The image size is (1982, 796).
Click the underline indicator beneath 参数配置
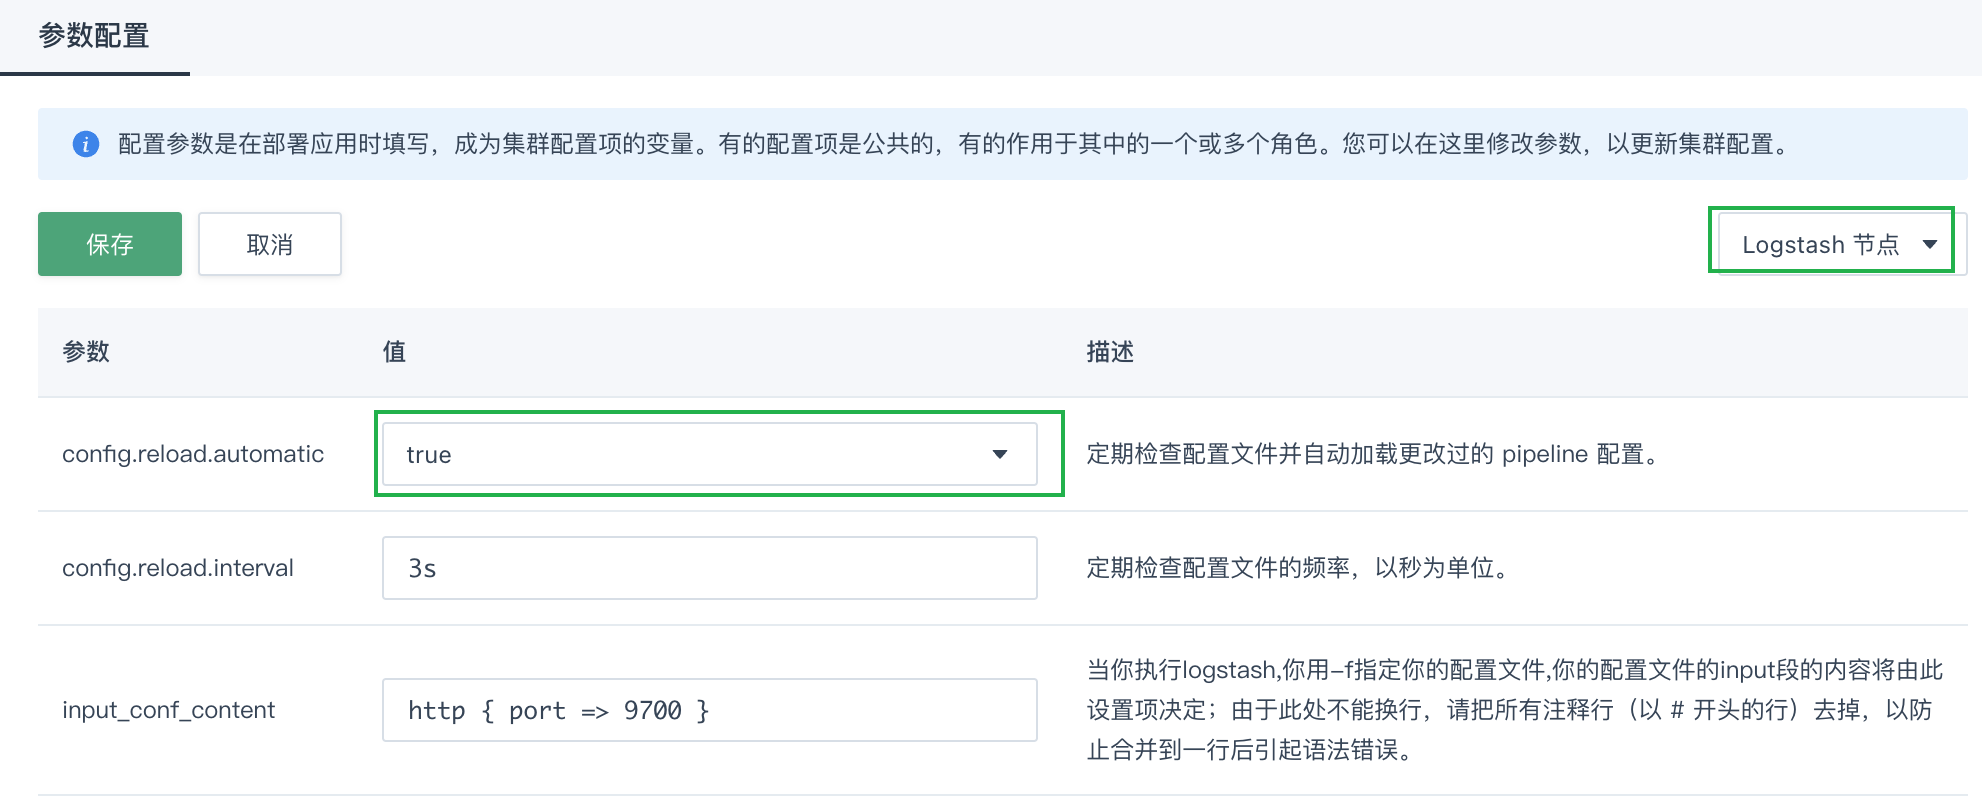pos(96,73)
